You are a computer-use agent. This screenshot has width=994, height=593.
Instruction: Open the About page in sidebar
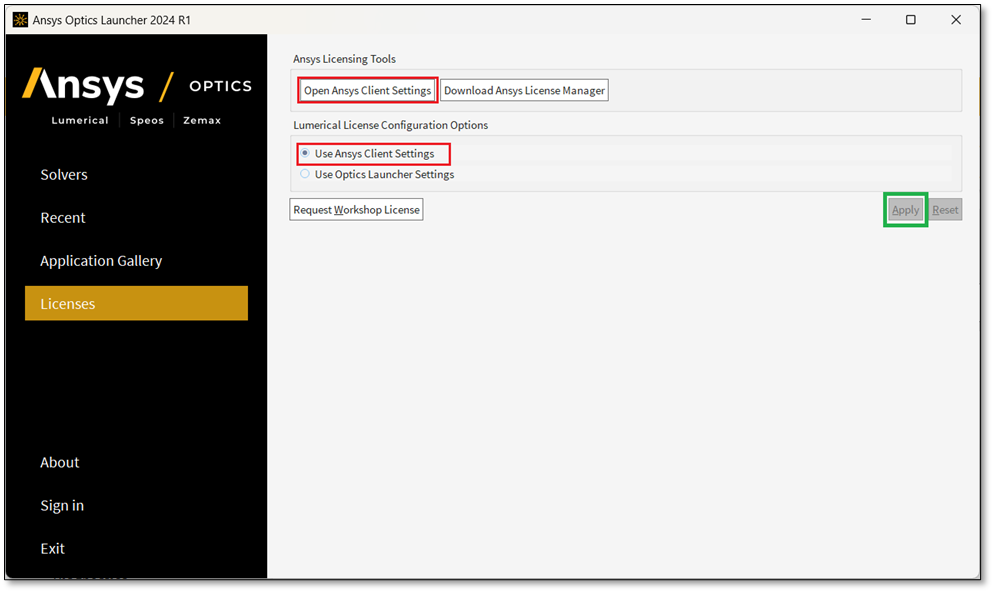pos(60,462)
